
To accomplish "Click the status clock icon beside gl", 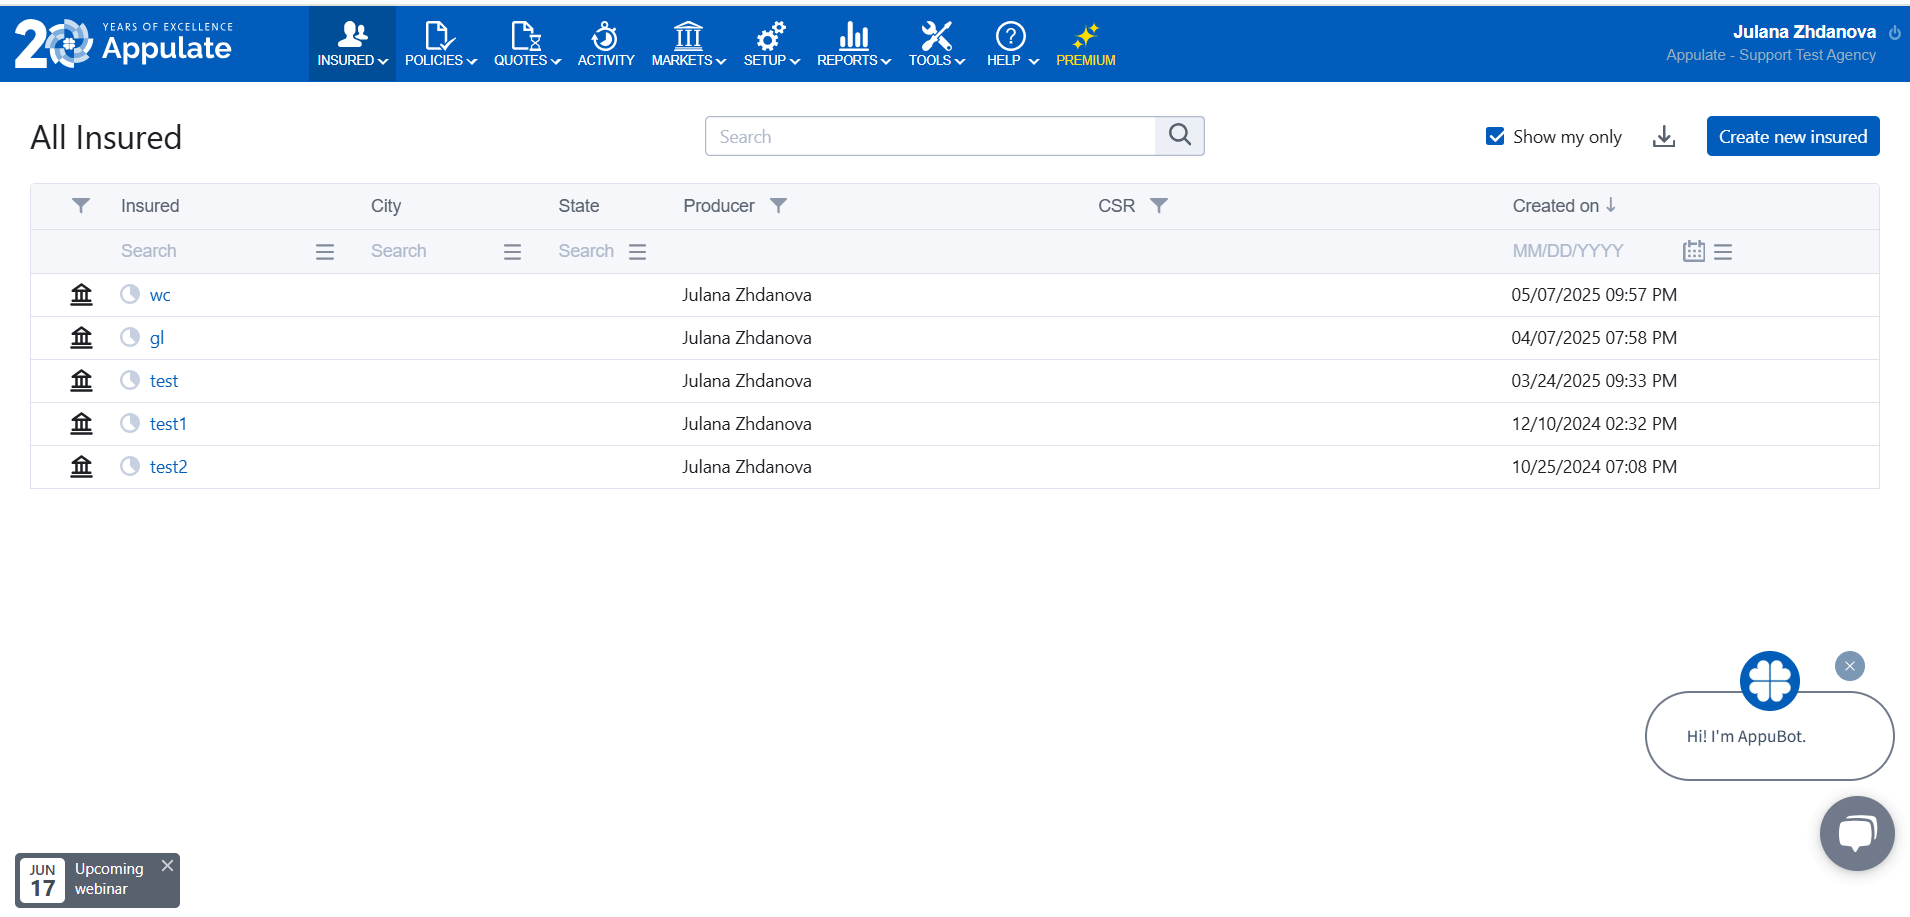I will click(x=130, y=337).
